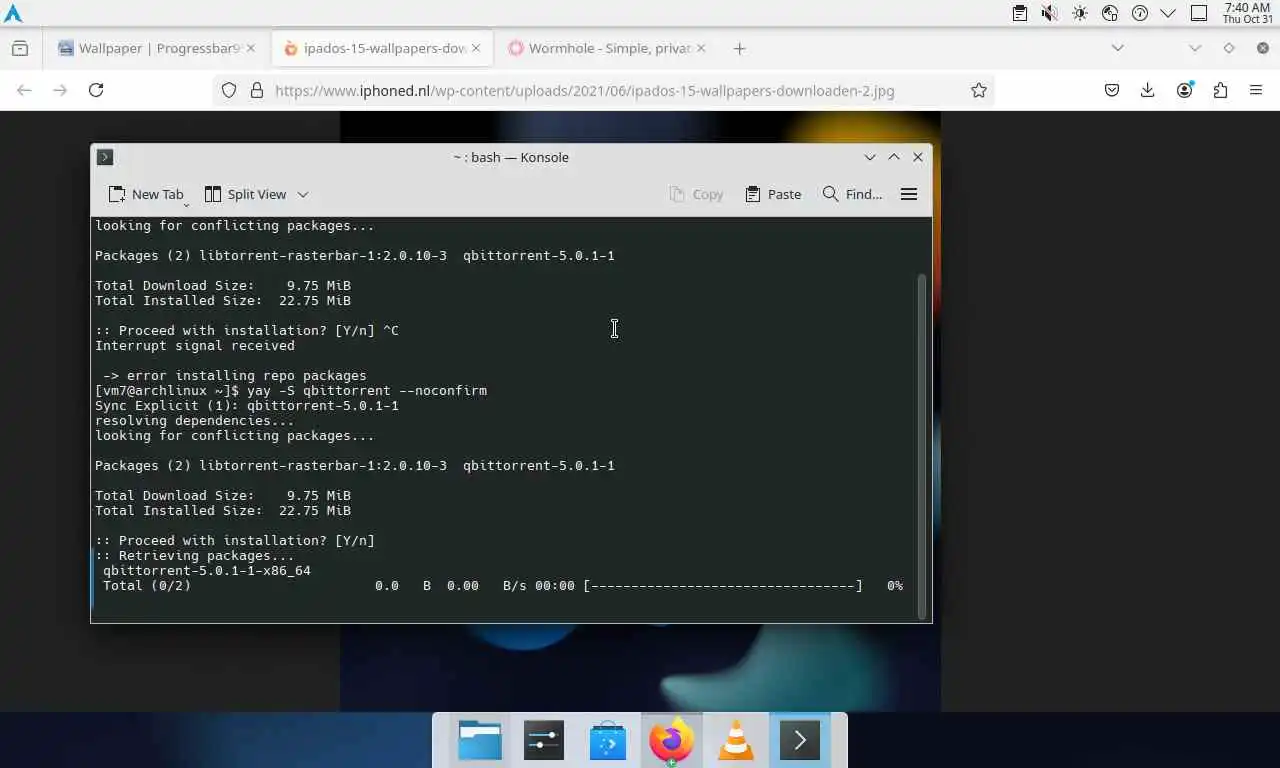Click the Firefox window minimize chevron
The image size is (1280, 768).
pyautogui.click(x=1195, y=48)
